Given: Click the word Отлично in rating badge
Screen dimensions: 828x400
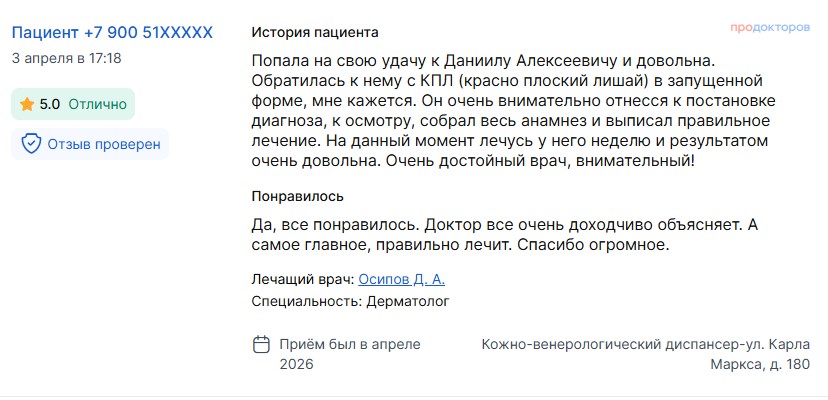Looking at the screenshot, I should (x=97, y=104).
